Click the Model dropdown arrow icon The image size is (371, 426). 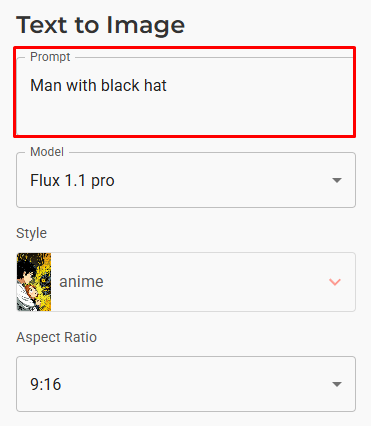pos(337,180)
